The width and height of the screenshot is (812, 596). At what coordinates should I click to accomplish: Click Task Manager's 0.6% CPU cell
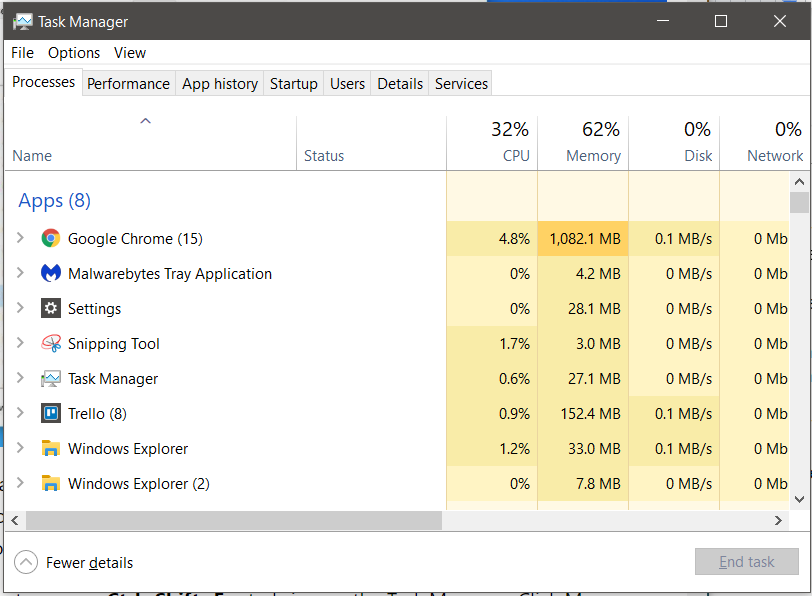(492, 379)
